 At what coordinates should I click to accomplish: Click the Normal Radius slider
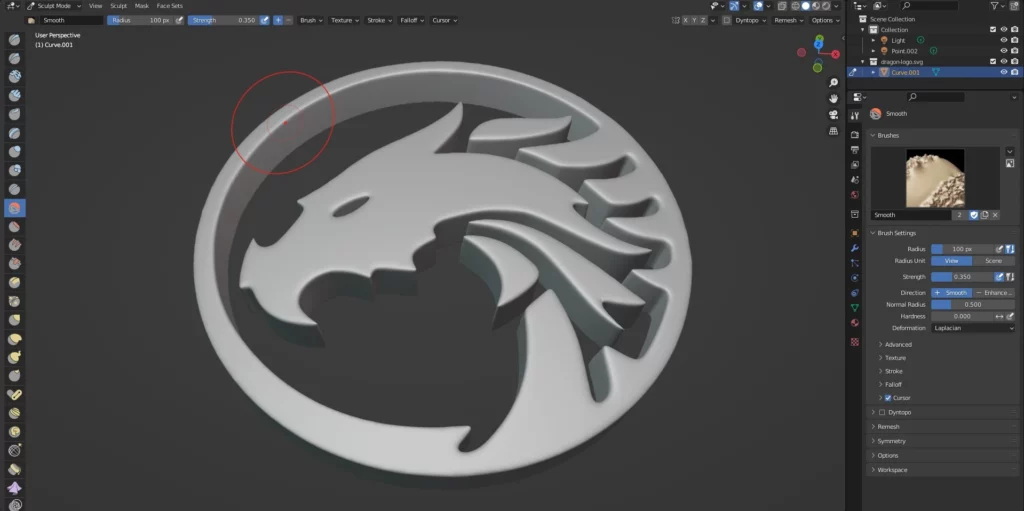(973, 305)
